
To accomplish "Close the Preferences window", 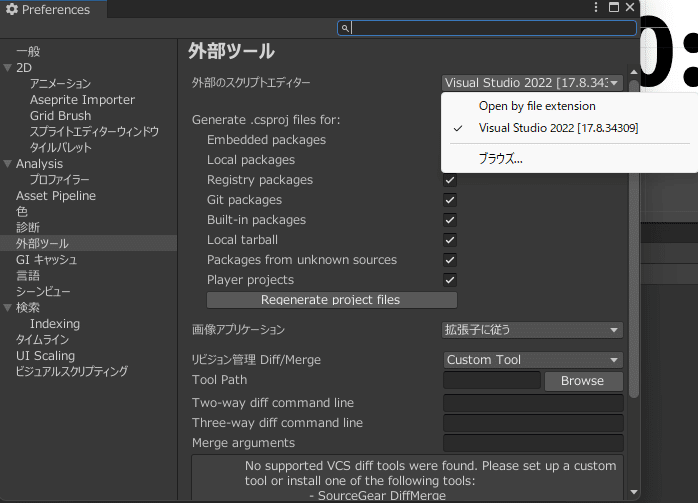I will point(630,7).
